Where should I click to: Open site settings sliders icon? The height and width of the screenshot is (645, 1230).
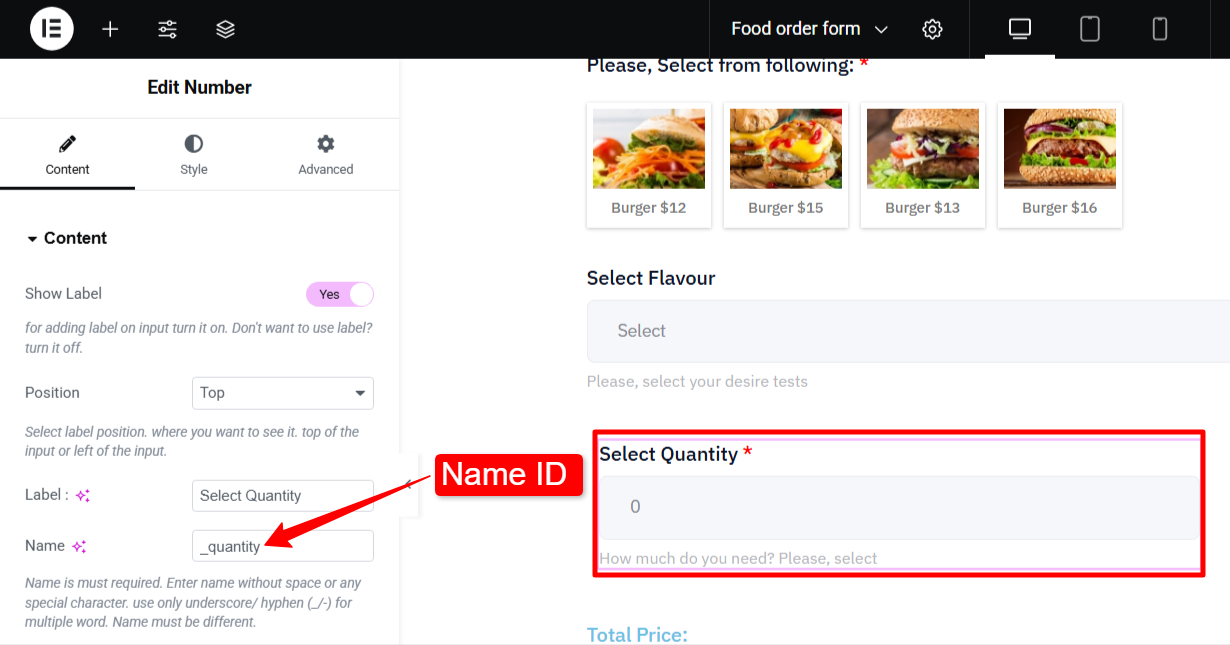point(168,29)
